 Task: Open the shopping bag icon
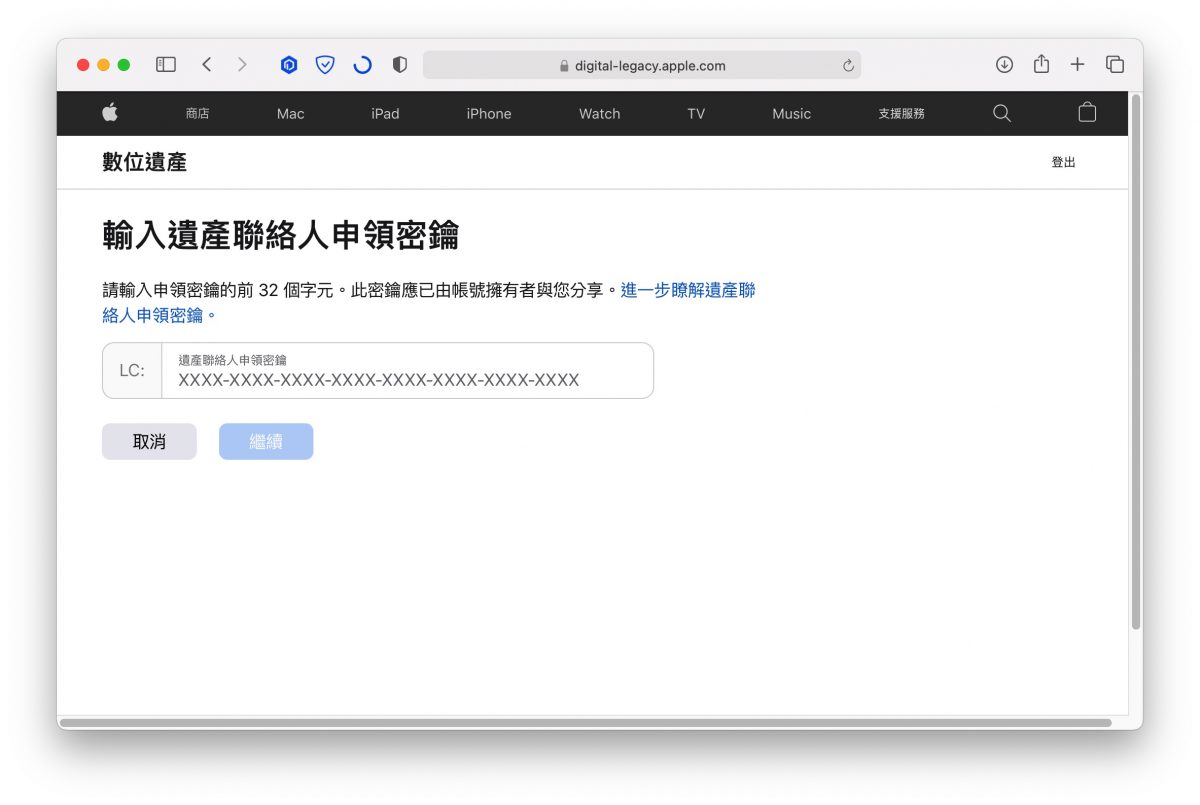coord(1087,113)
